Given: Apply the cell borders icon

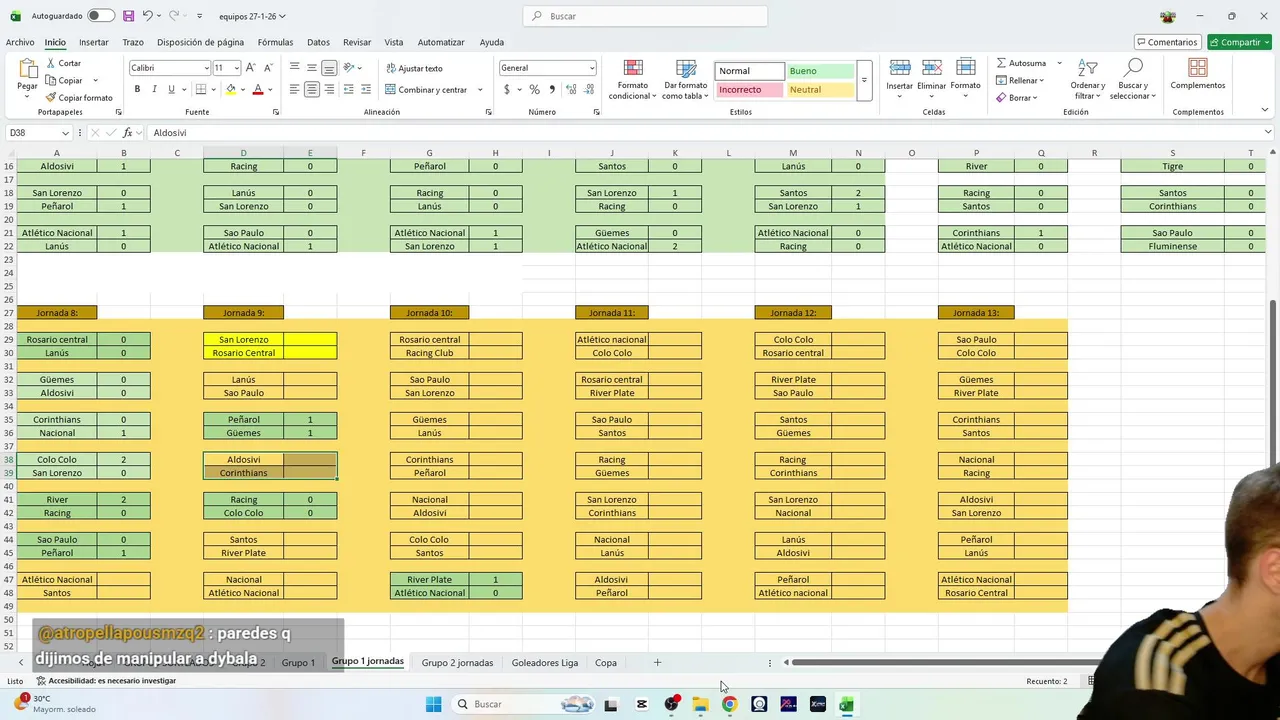Looking at the screenshot, I should [202, 89].
